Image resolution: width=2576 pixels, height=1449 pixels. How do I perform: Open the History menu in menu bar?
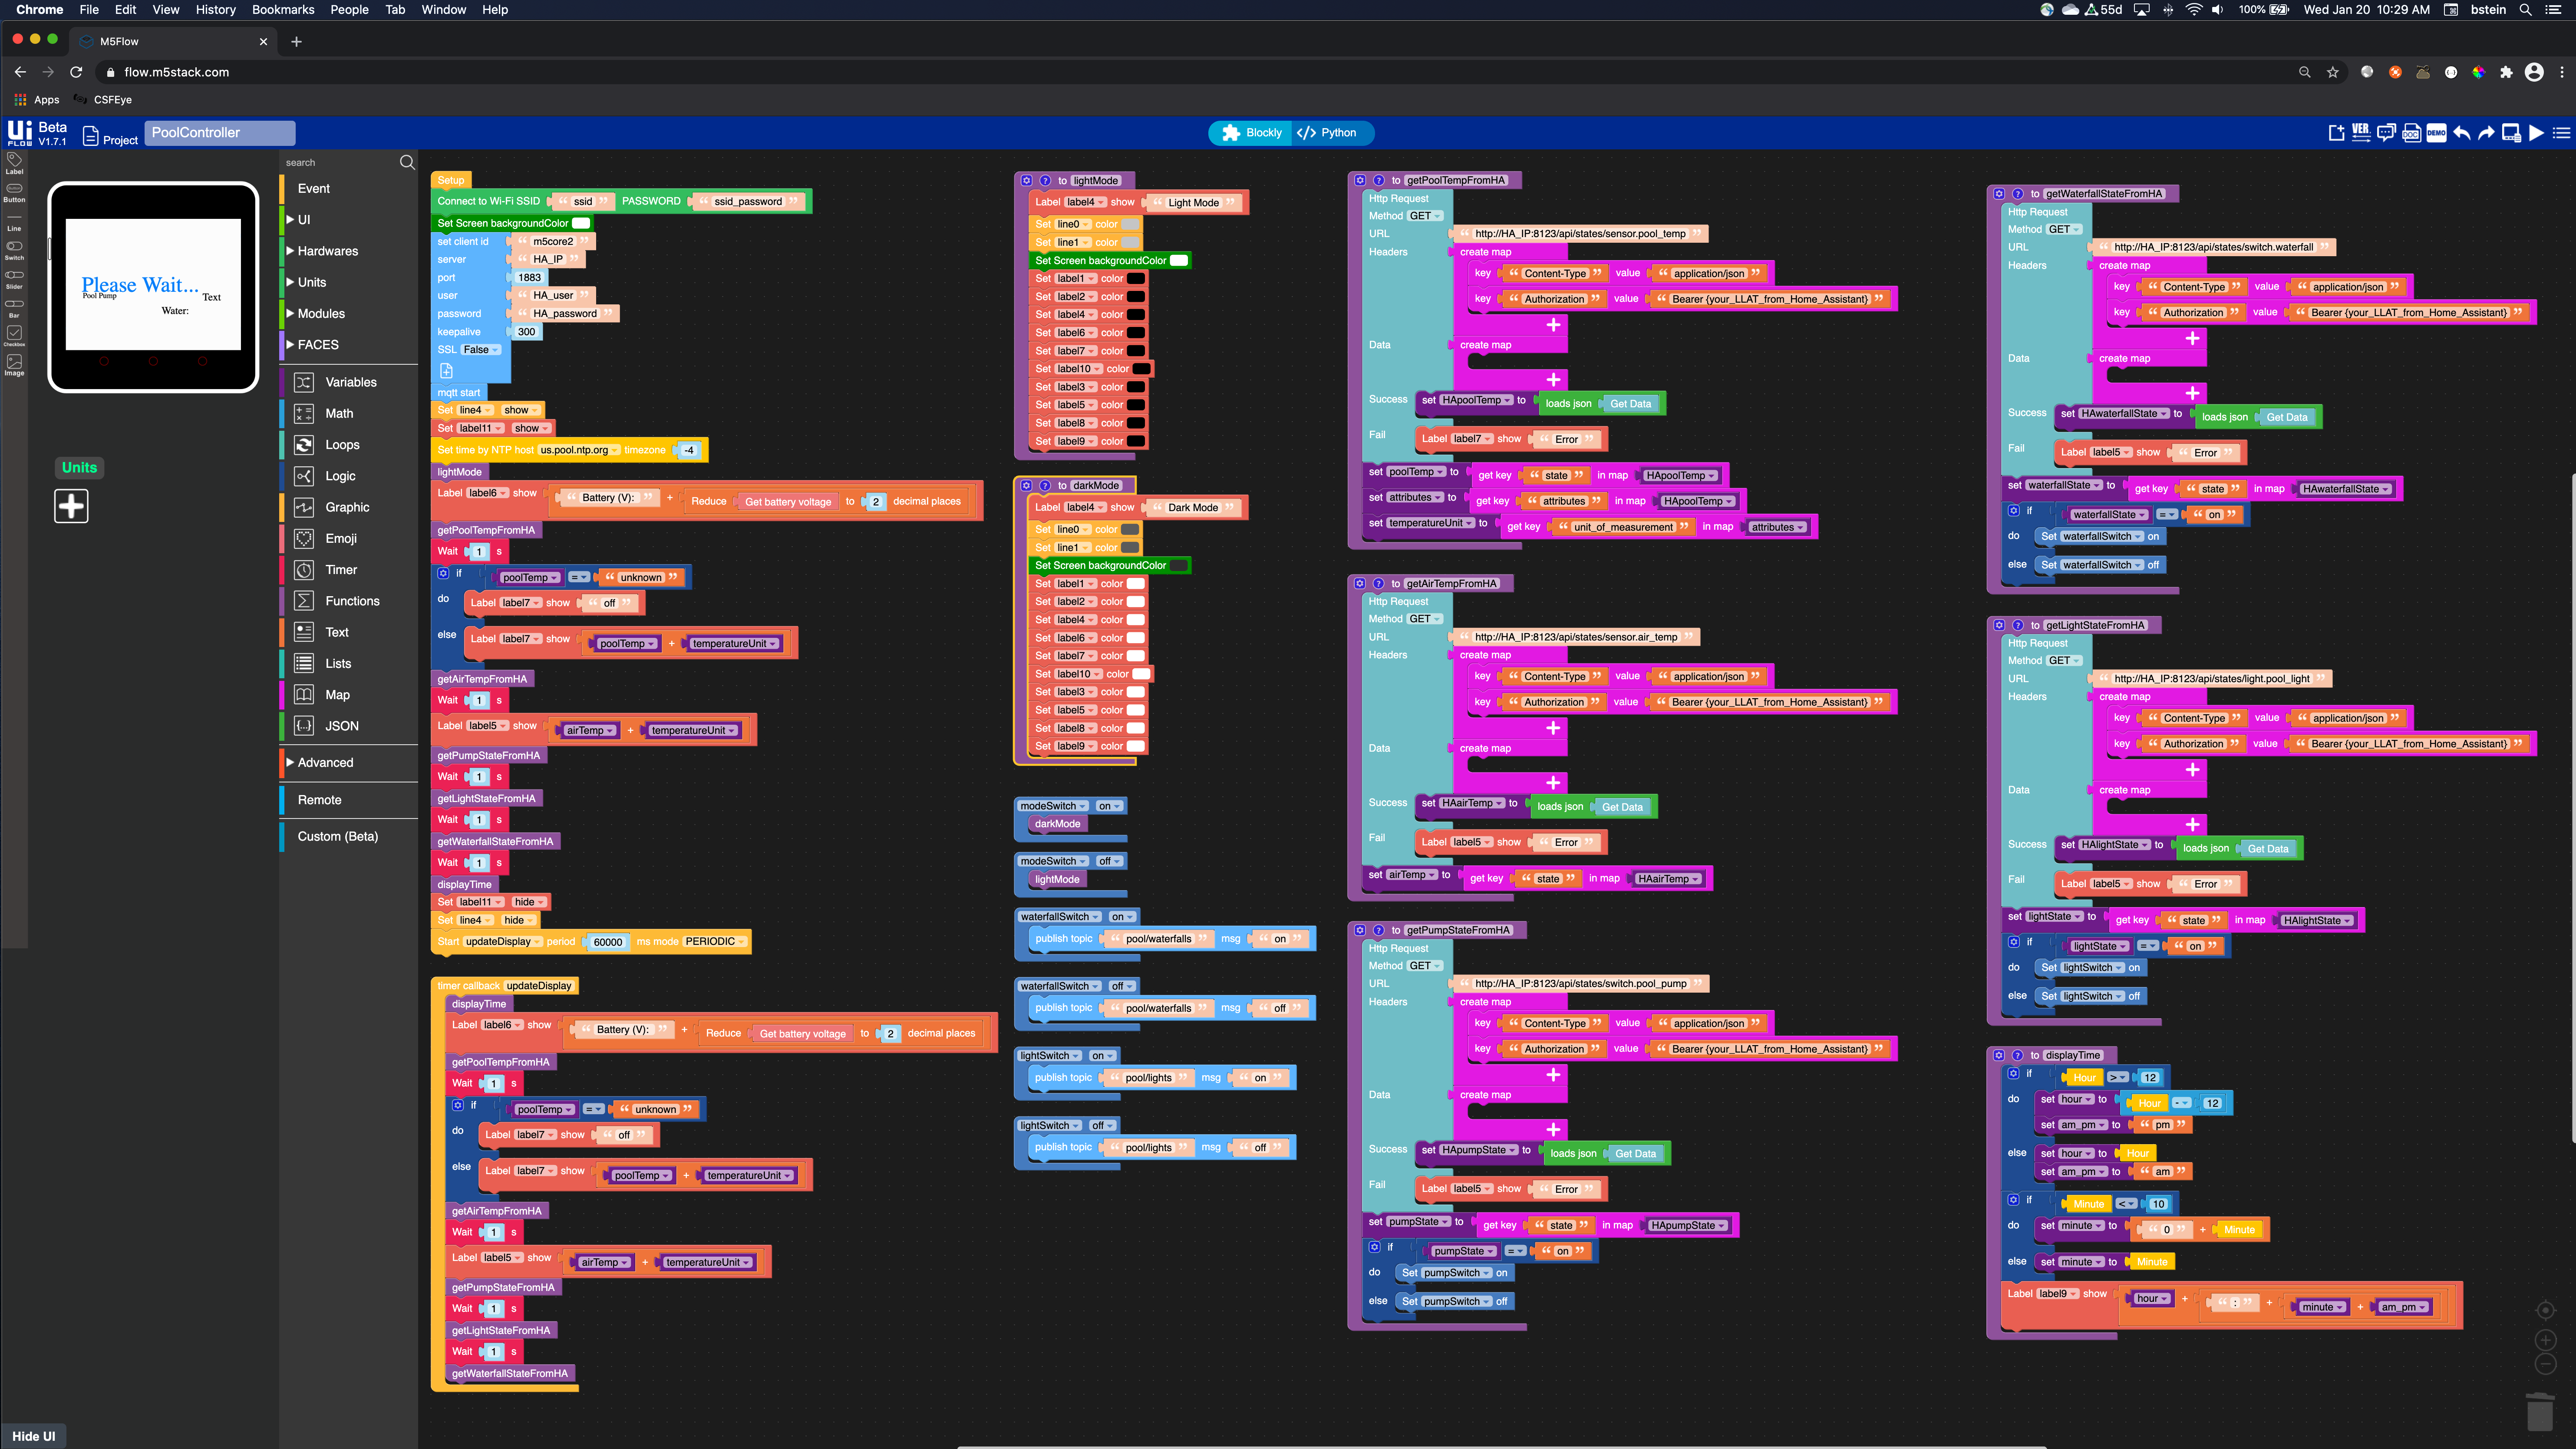click(x=215, y=10)
